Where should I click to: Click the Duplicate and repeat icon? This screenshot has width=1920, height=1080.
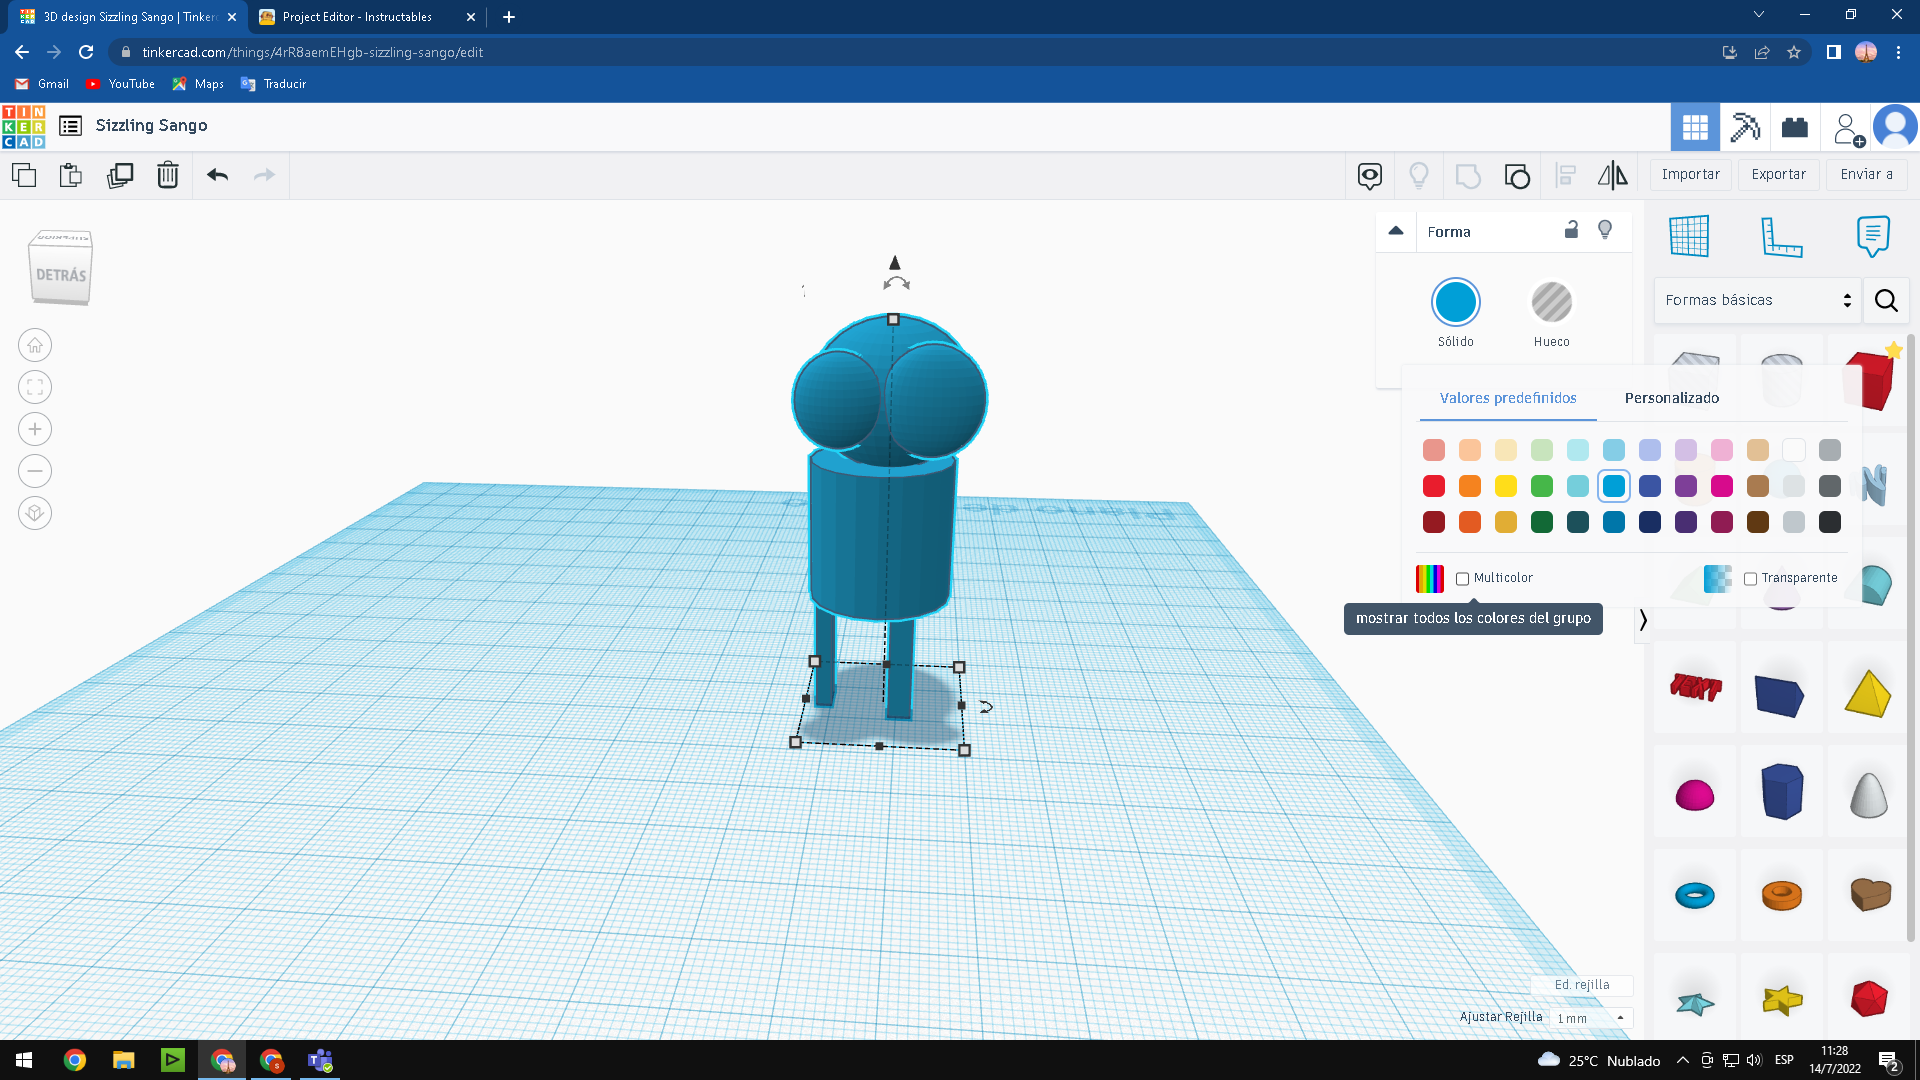120,175
